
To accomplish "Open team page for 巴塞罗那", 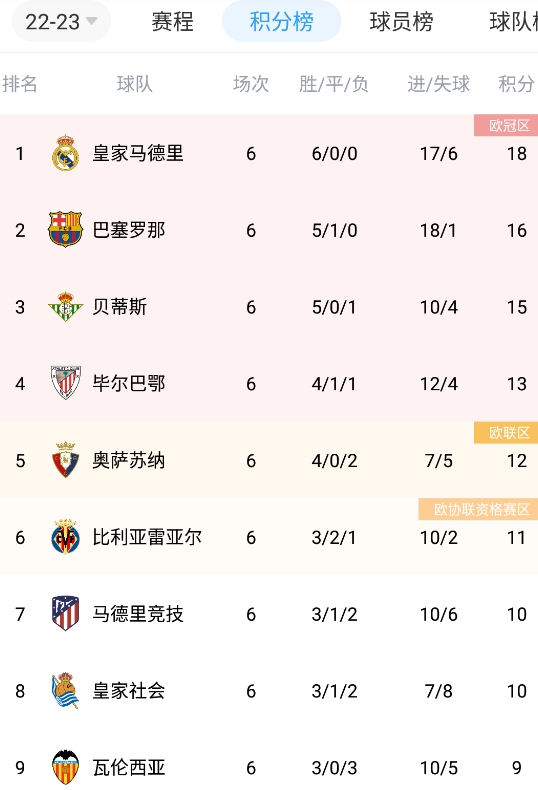I will pyautogui.click(x=128, y=230).
